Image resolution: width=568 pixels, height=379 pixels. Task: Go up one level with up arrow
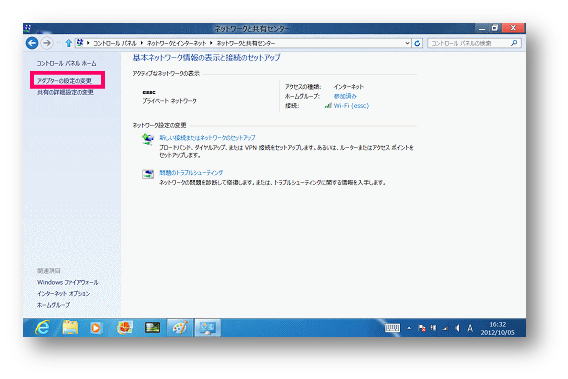68,43
